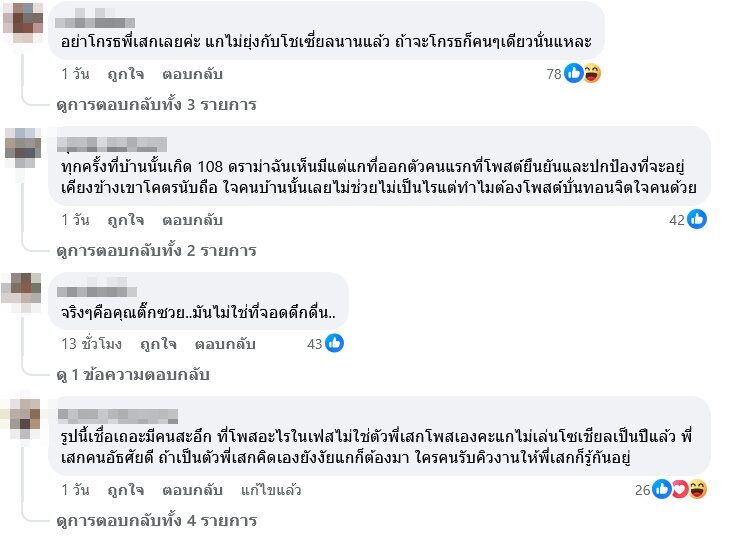Viewport: 746px width, 538px height.
Task: Click the blue like icon beside 78
Action: pos(574,73)
